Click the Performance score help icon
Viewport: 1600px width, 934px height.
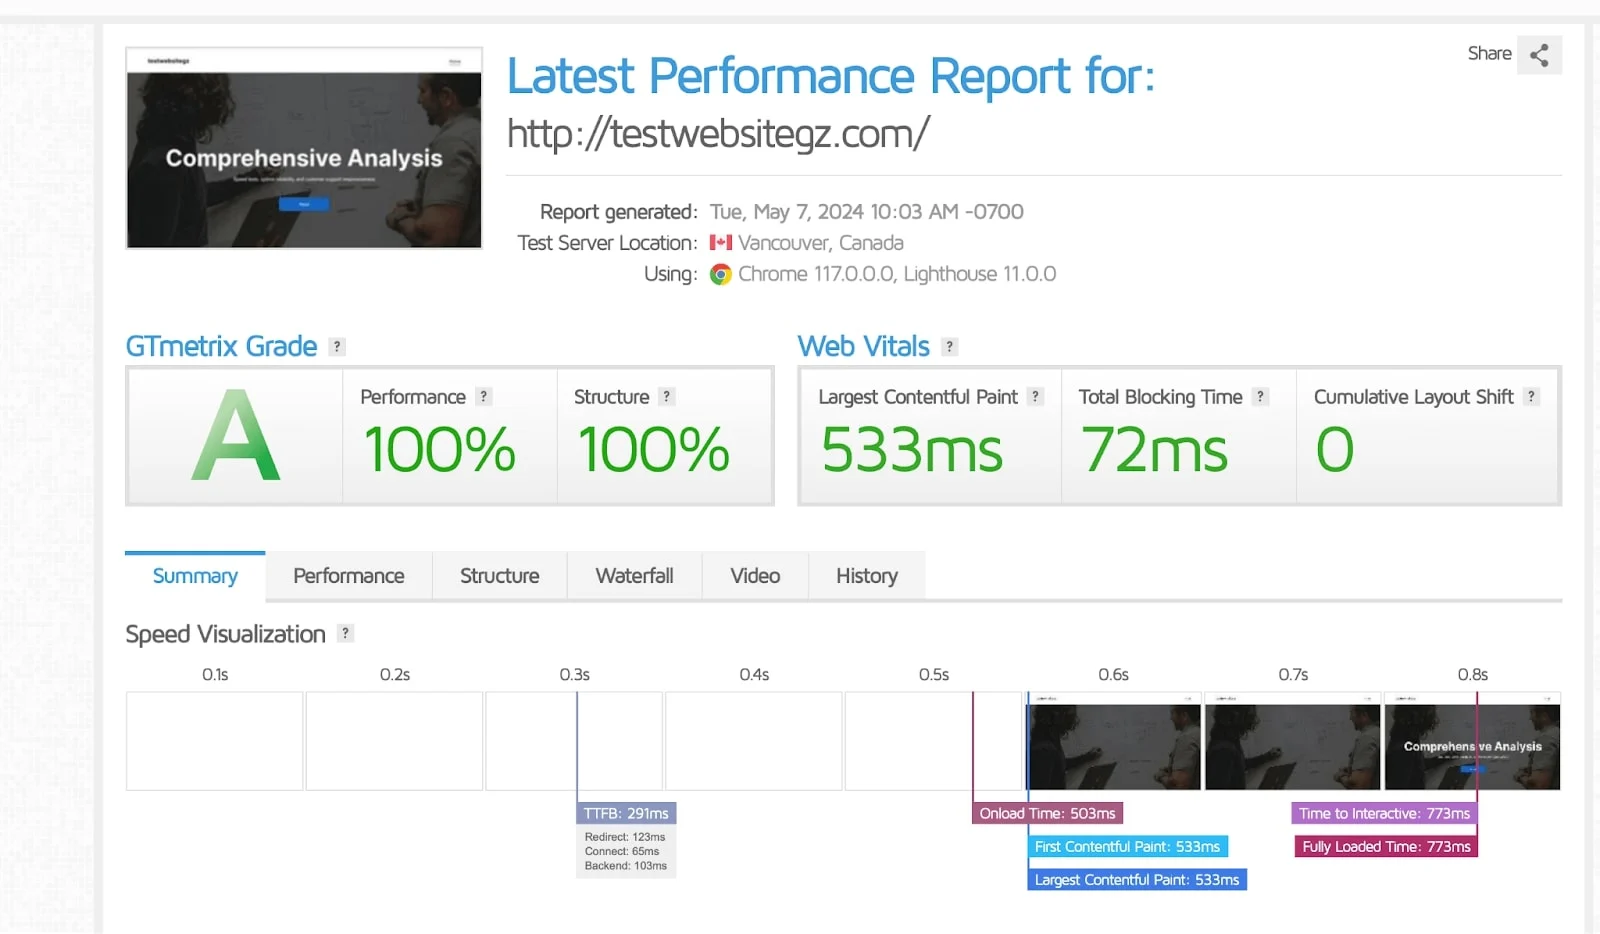[484, 396]
